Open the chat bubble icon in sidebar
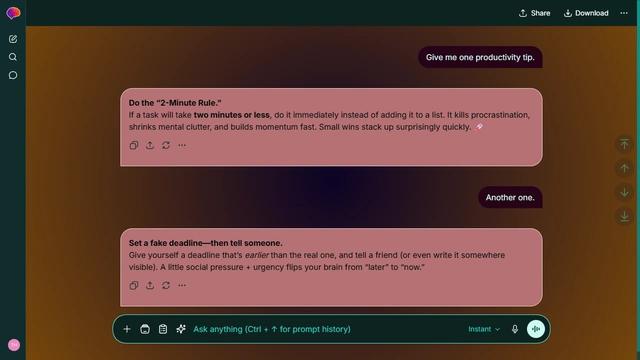640x360 pixels. [13, 75]
